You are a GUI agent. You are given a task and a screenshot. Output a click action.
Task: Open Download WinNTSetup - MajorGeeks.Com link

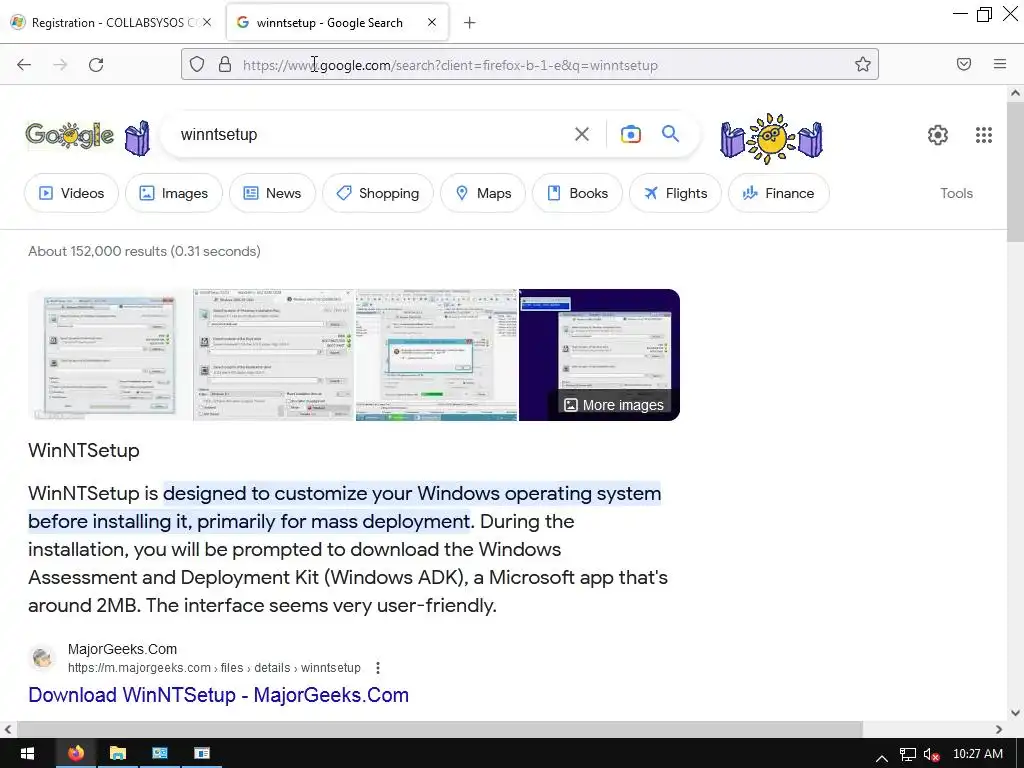(x=218, y=695)
